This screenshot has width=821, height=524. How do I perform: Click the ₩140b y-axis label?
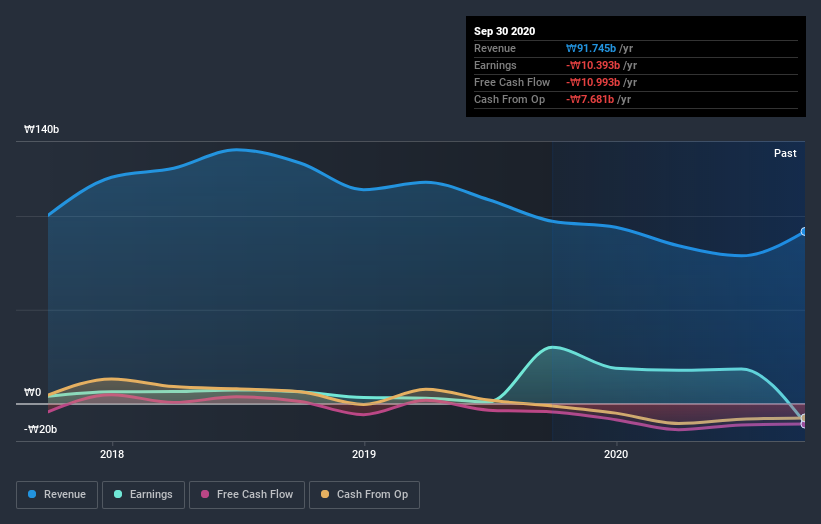[x=41, y=129]
